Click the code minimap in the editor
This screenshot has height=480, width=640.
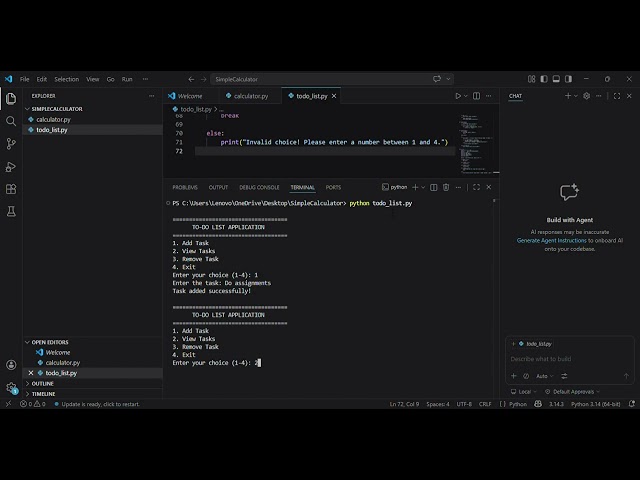coord(476,143)
